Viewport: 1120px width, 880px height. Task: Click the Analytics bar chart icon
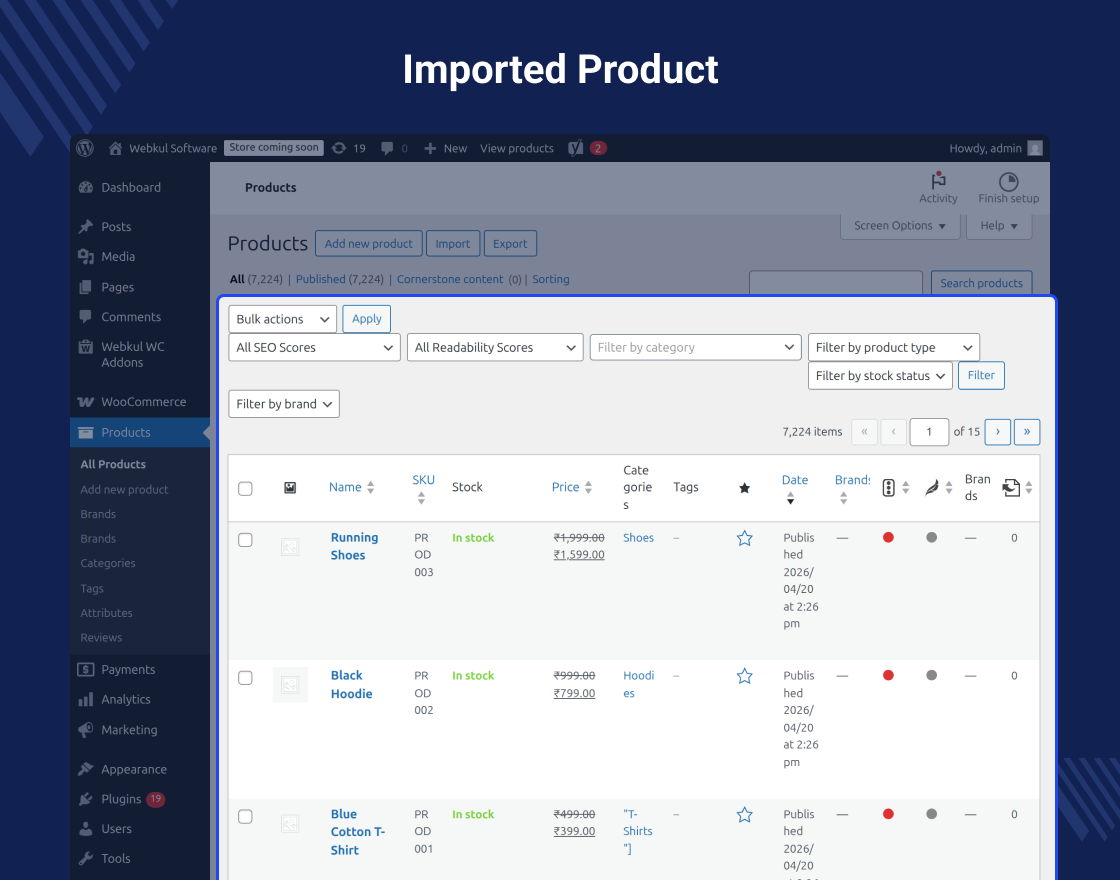pos(86,699)
